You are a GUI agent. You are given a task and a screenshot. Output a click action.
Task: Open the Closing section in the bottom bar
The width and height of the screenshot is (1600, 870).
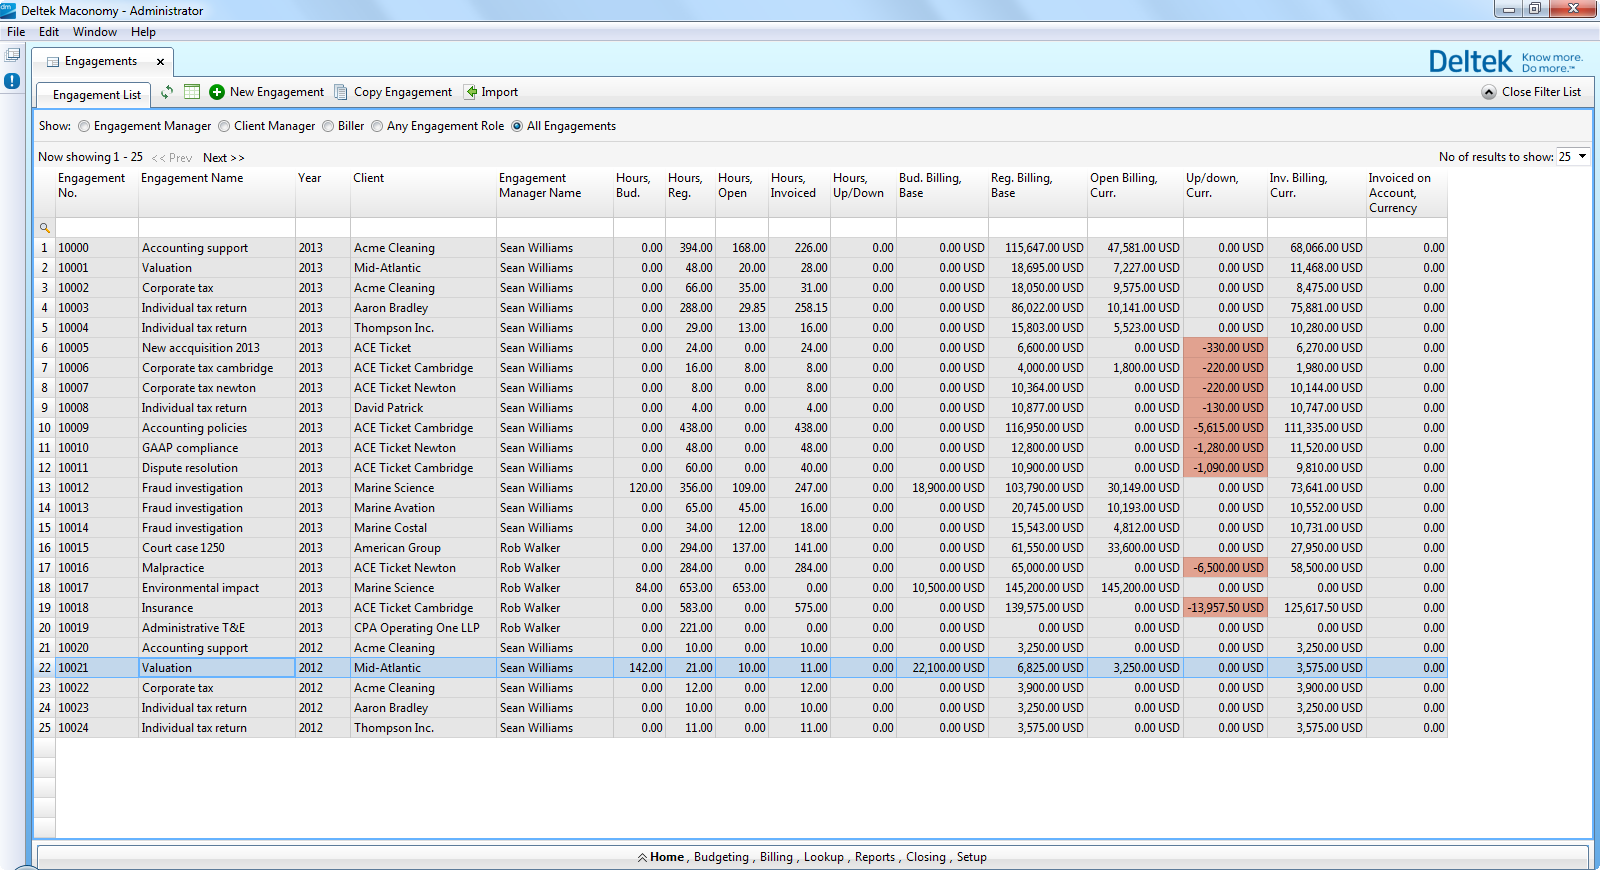click(926, 858)
